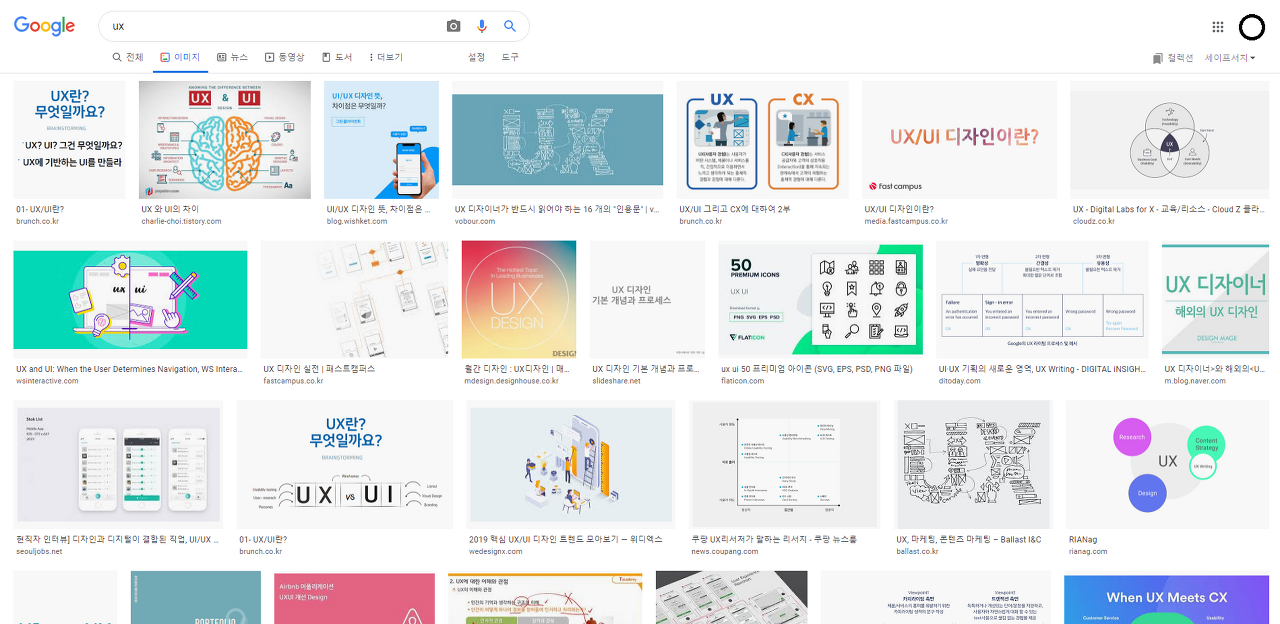Switch to the 도서 tab

click(x=337, y=57)
